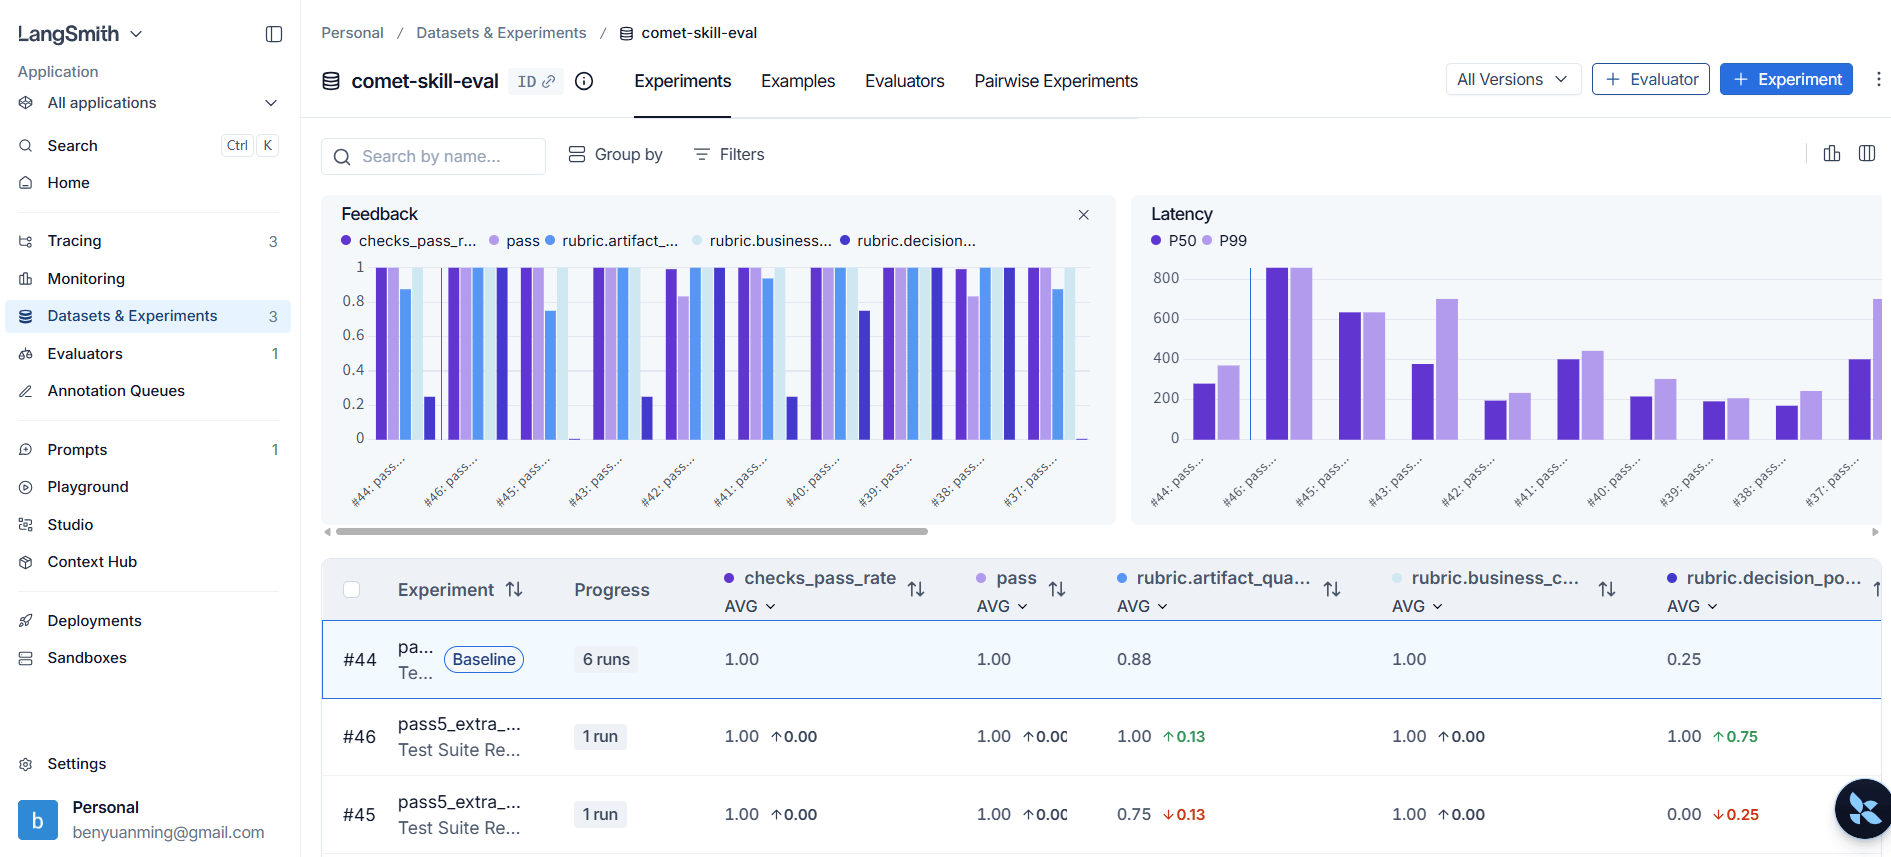Tick the select-all experiments checkbox
Image resolution: width=1891 pixels, height=857 pixels.
click(351, 590)
